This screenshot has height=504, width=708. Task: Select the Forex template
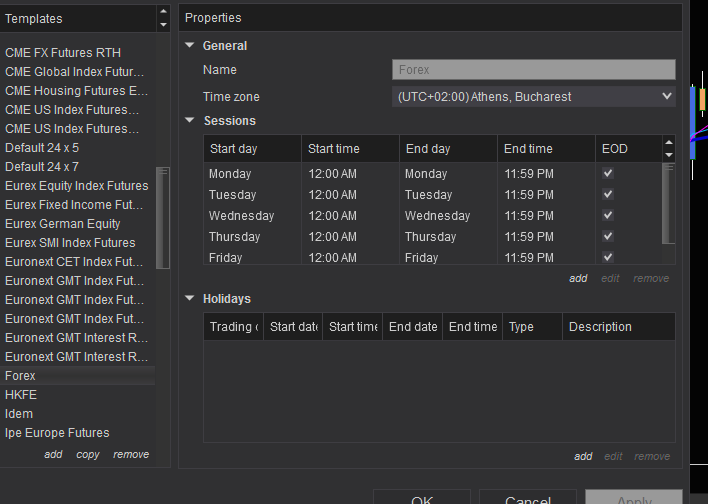78,375
